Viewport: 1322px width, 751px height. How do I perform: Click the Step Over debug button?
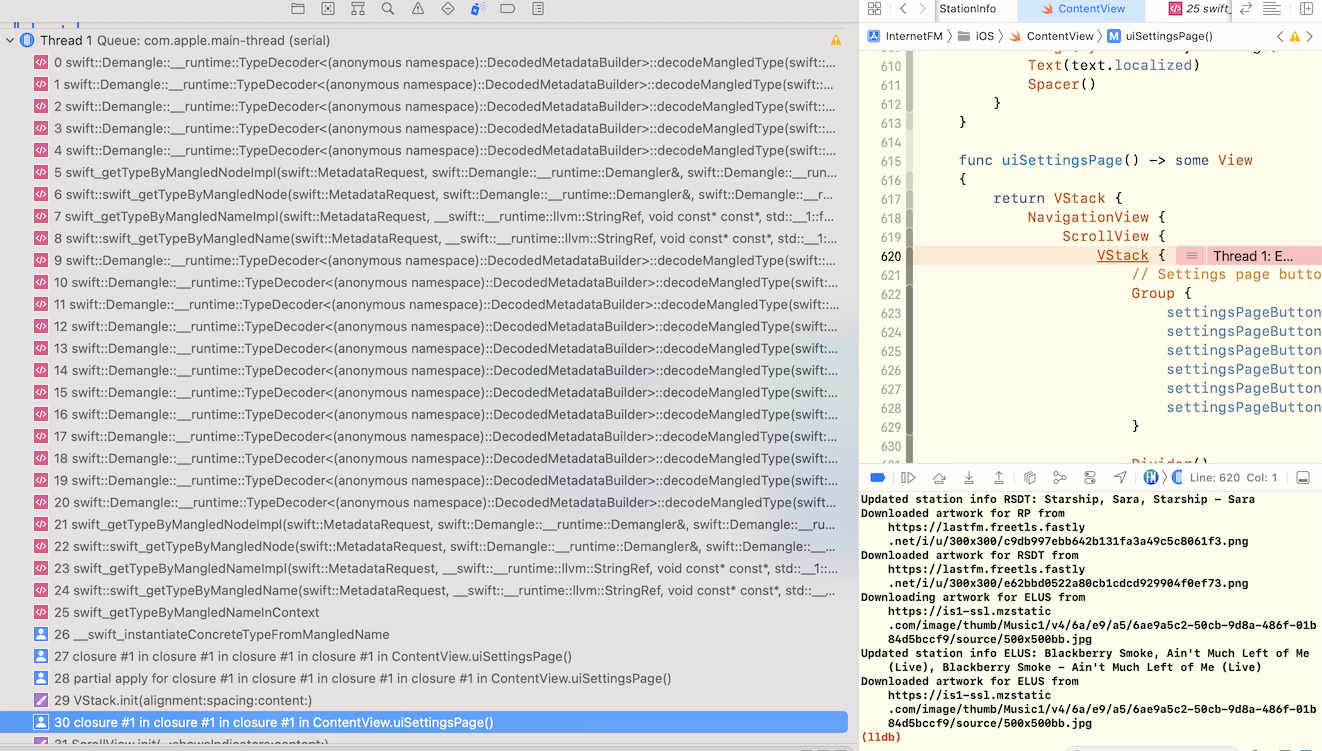(939, 478)
